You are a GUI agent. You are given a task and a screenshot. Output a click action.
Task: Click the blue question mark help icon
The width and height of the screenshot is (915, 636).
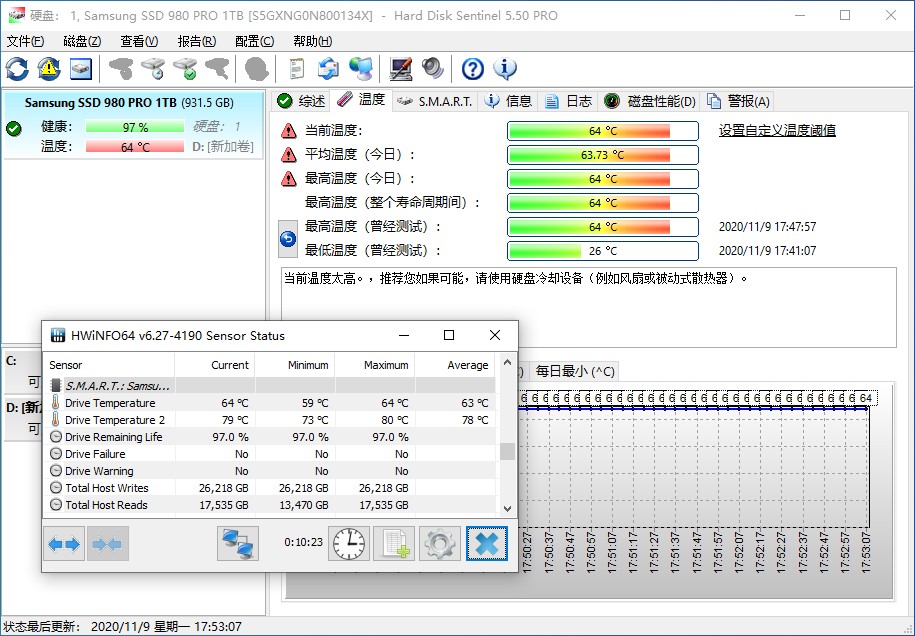[x=473, y=69]
